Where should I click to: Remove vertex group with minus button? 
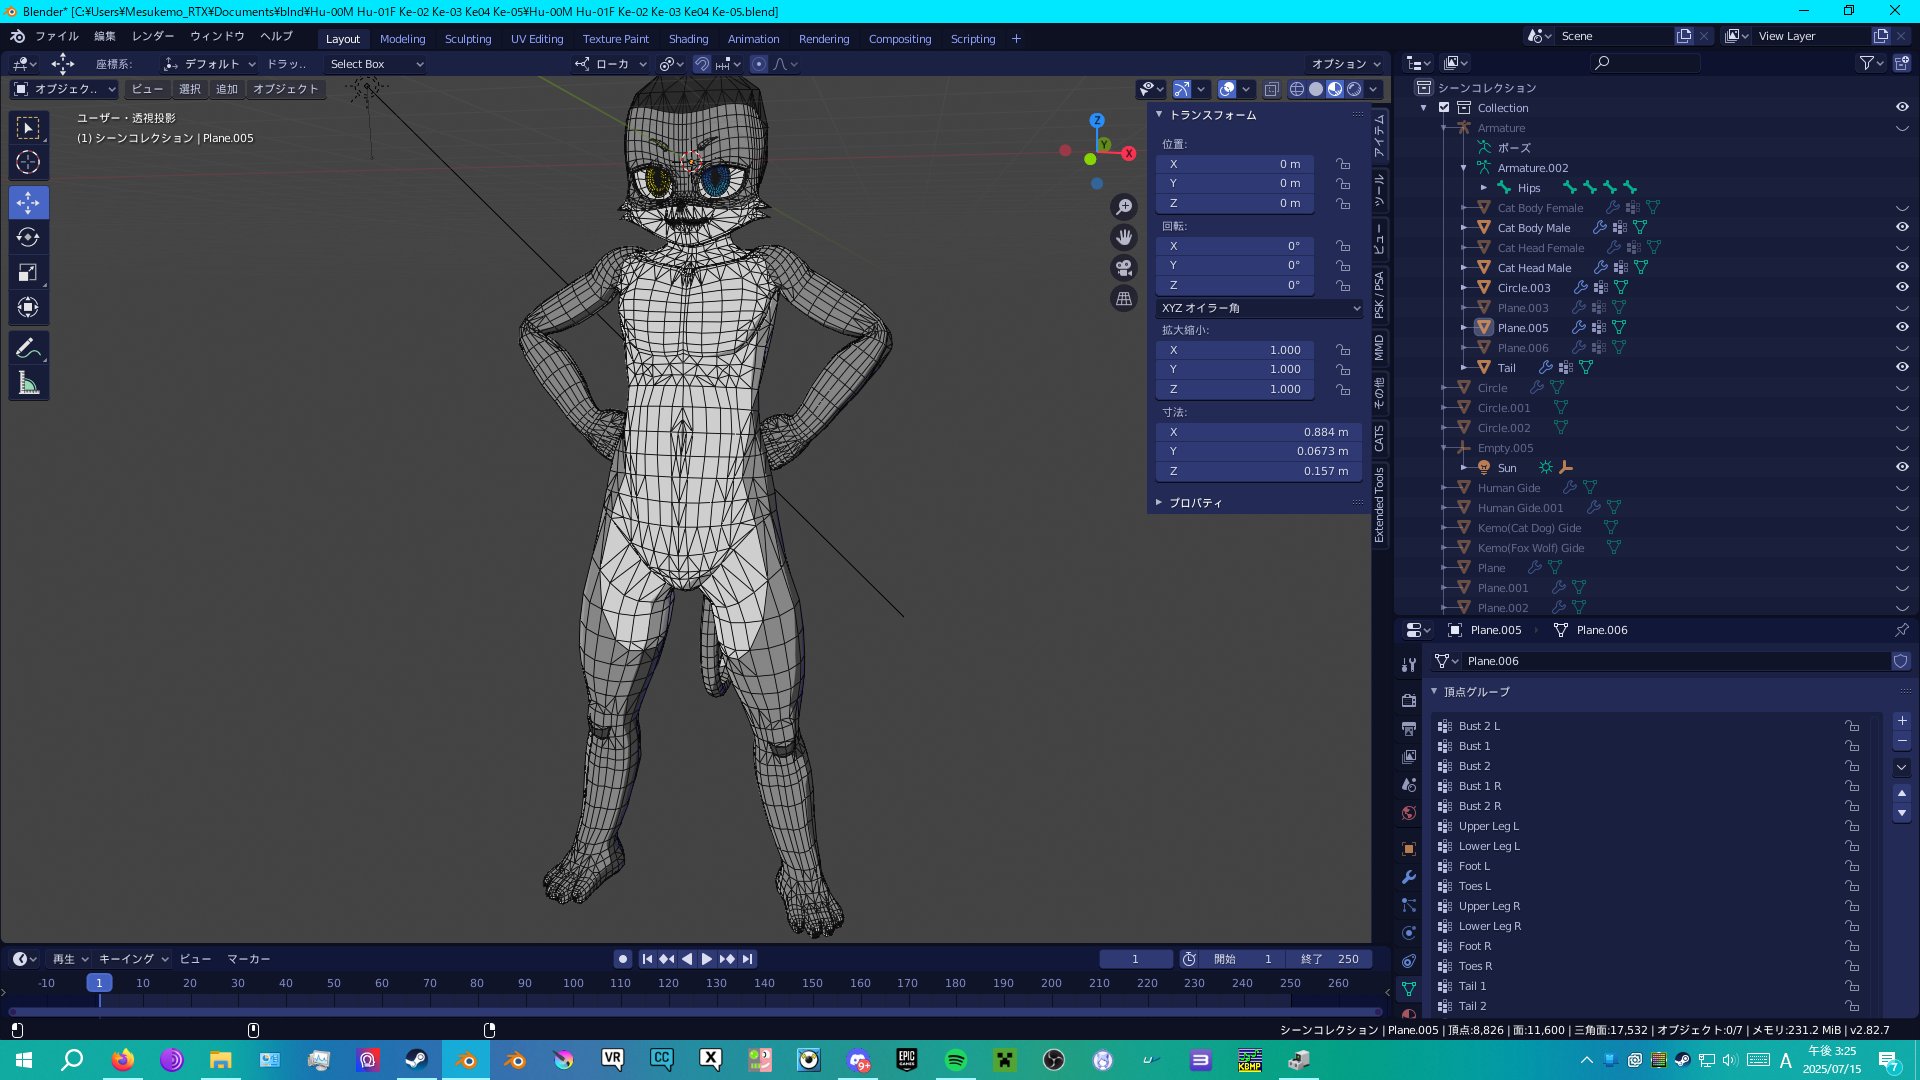click(x=1902, y=741)
